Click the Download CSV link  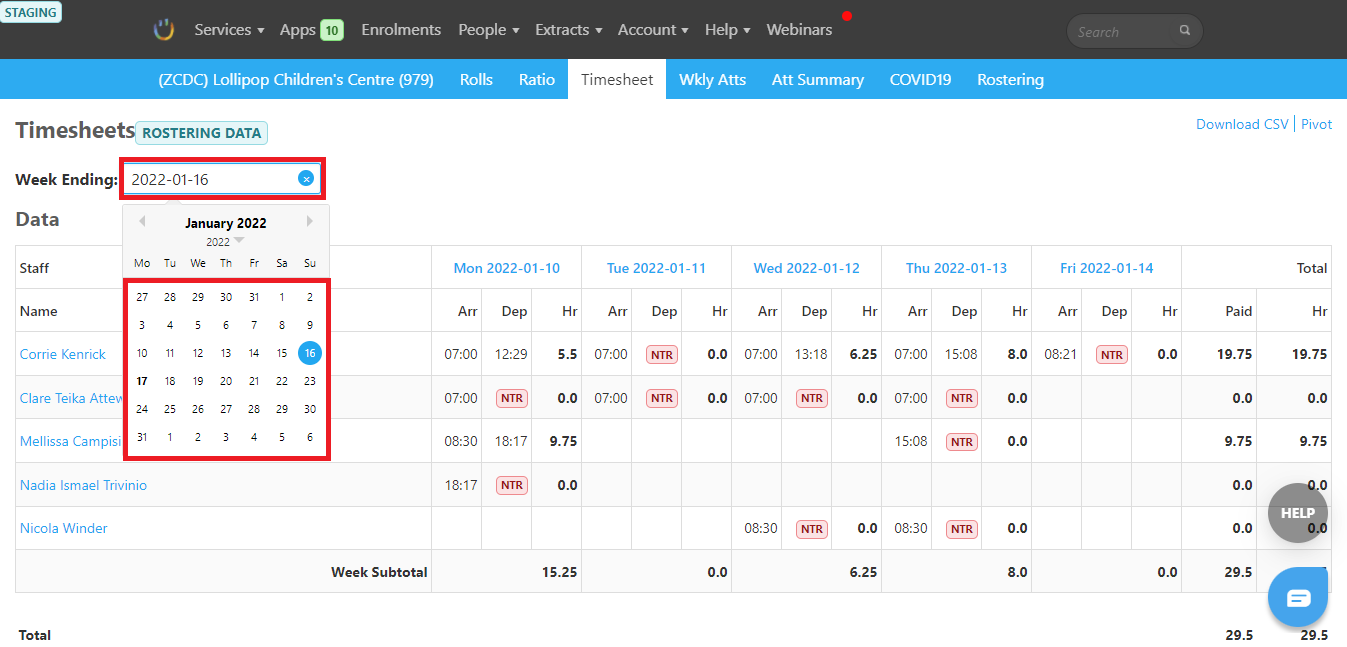click(x=1242, y=124)
